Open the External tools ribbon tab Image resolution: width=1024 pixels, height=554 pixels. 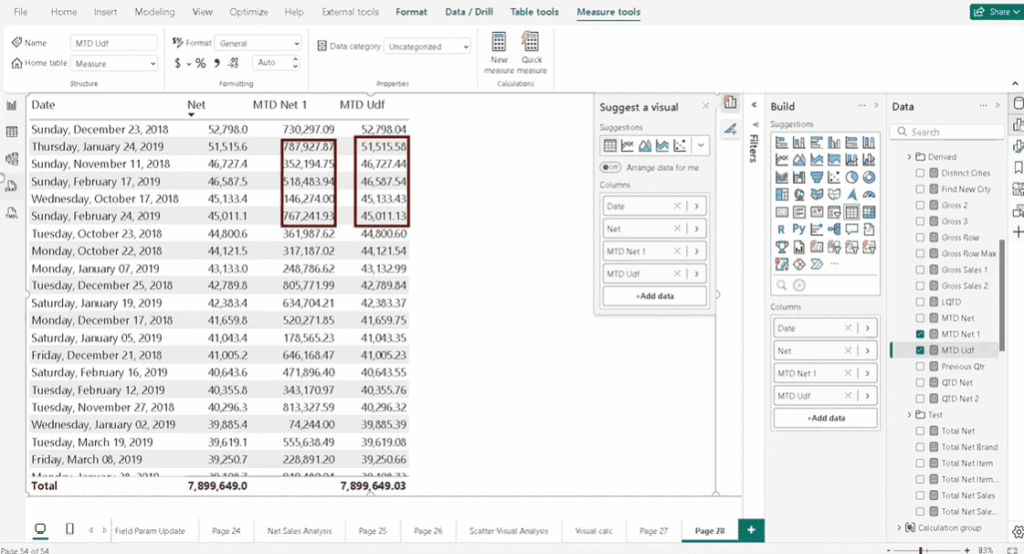point(350,12)
